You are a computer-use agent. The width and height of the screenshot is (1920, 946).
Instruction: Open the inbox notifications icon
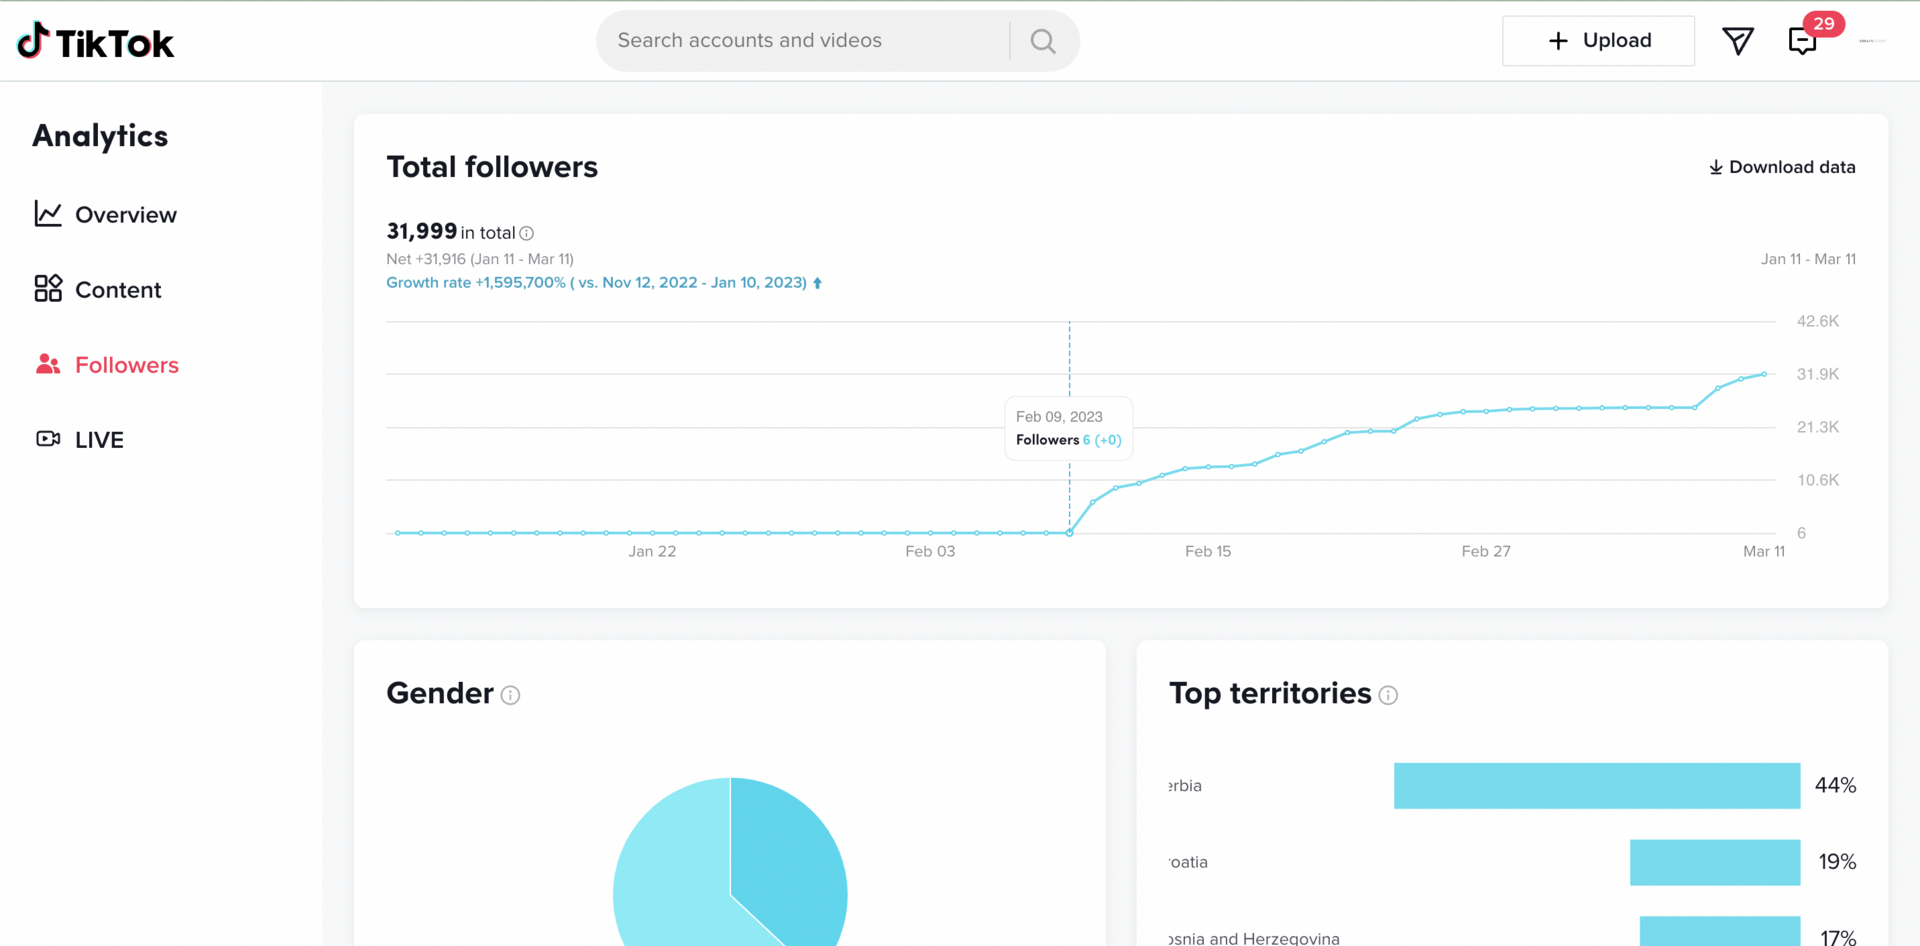pos(1803,41)
